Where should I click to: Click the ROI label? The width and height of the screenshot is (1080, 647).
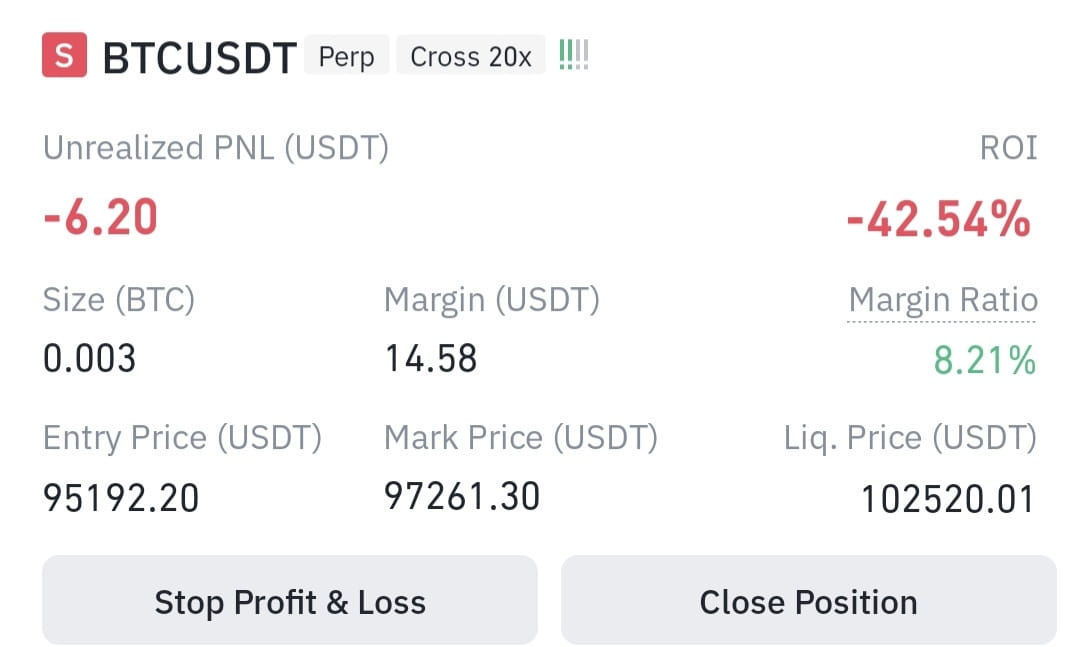click(x=1008, y=147)
